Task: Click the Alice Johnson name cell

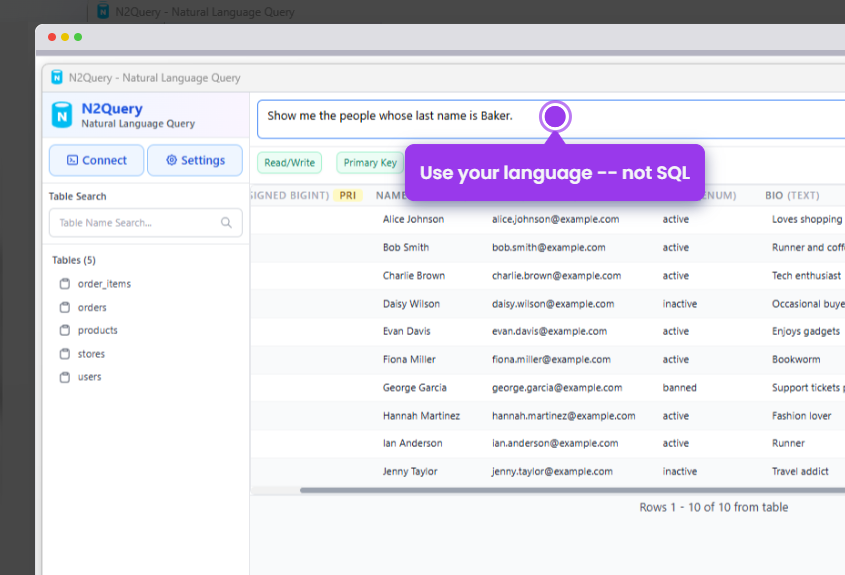Action: (413, 219)
